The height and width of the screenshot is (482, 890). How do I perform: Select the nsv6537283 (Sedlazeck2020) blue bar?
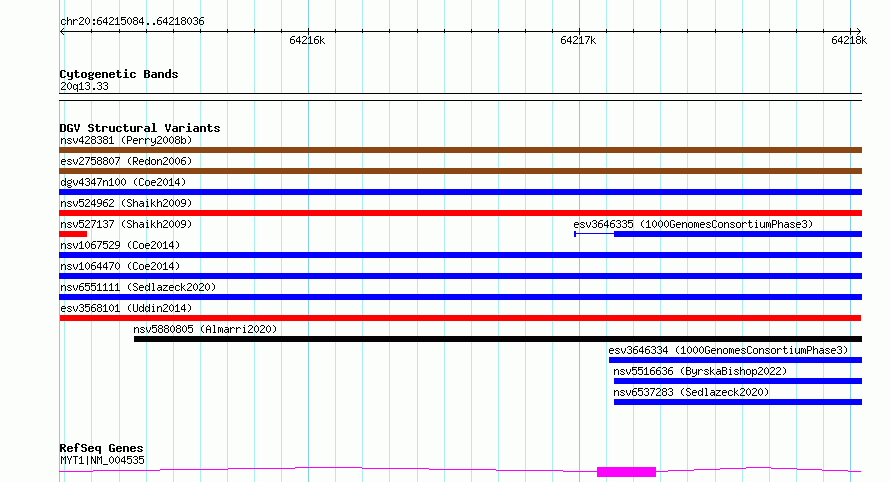pyautogui.click(x=738, y=402)
